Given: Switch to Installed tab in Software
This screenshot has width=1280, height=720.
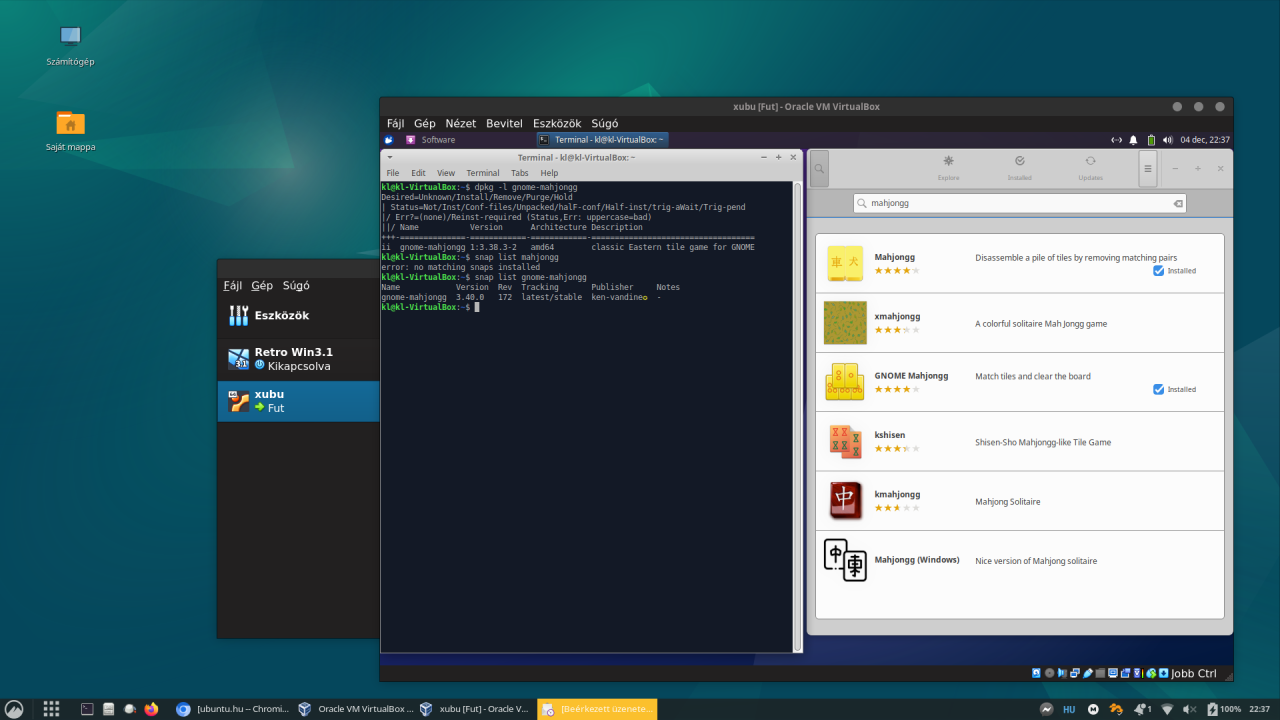Looking at the screenshot, I should point(1019,168).
